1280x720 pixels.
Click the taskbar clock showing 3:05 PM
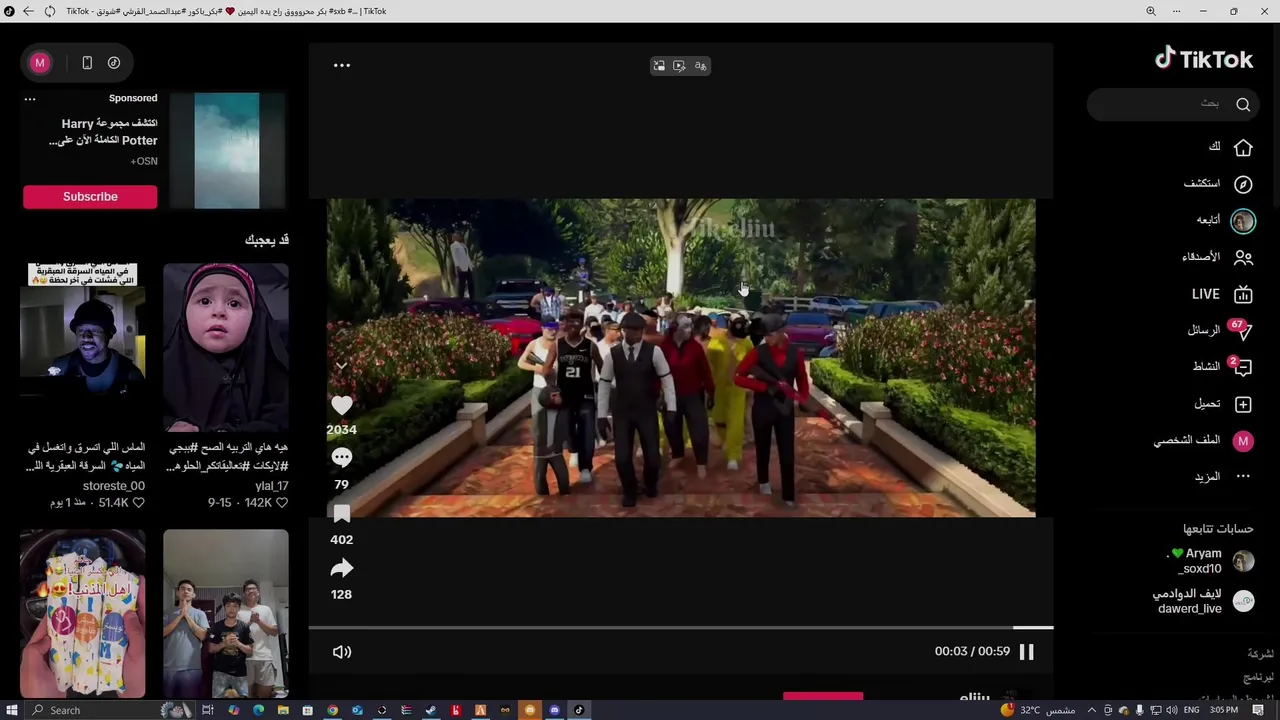coord(1224,710)
